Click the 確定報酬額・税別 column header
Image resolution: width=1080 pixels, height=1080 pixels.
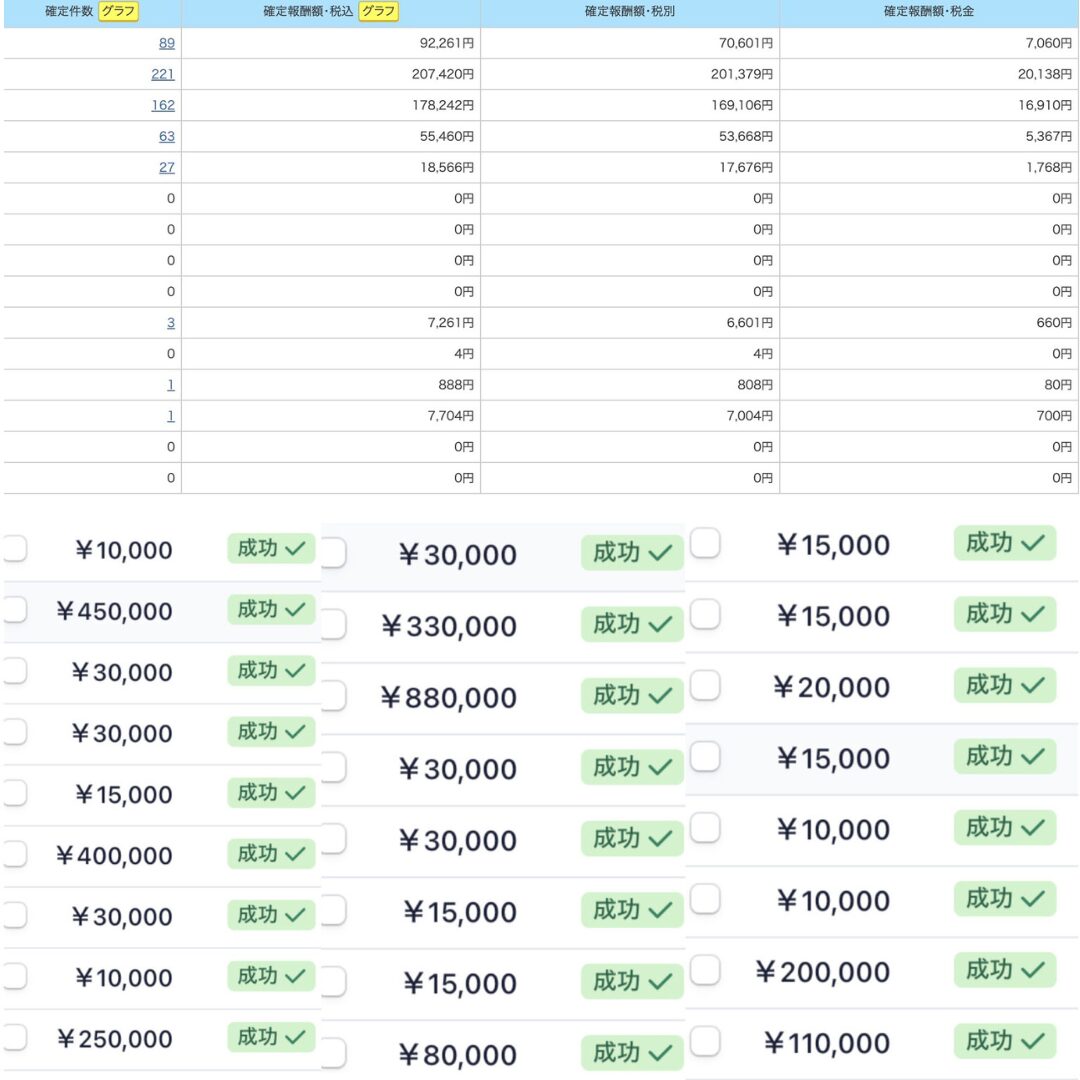point(630,11)
